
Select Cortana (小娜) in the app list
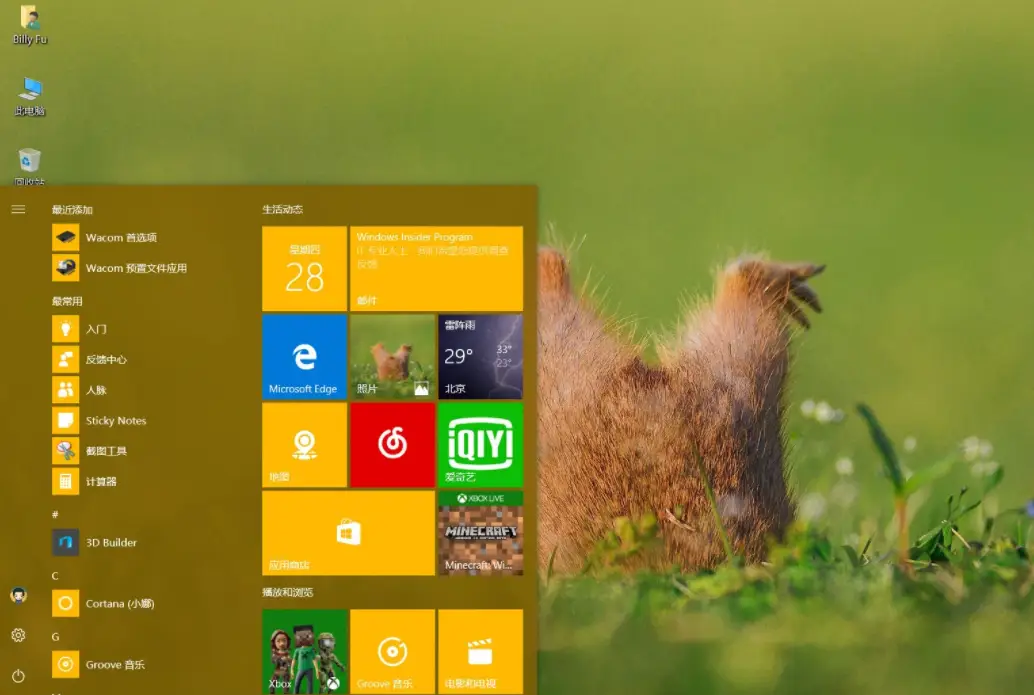pyautogui.click(x=119, y=604)
